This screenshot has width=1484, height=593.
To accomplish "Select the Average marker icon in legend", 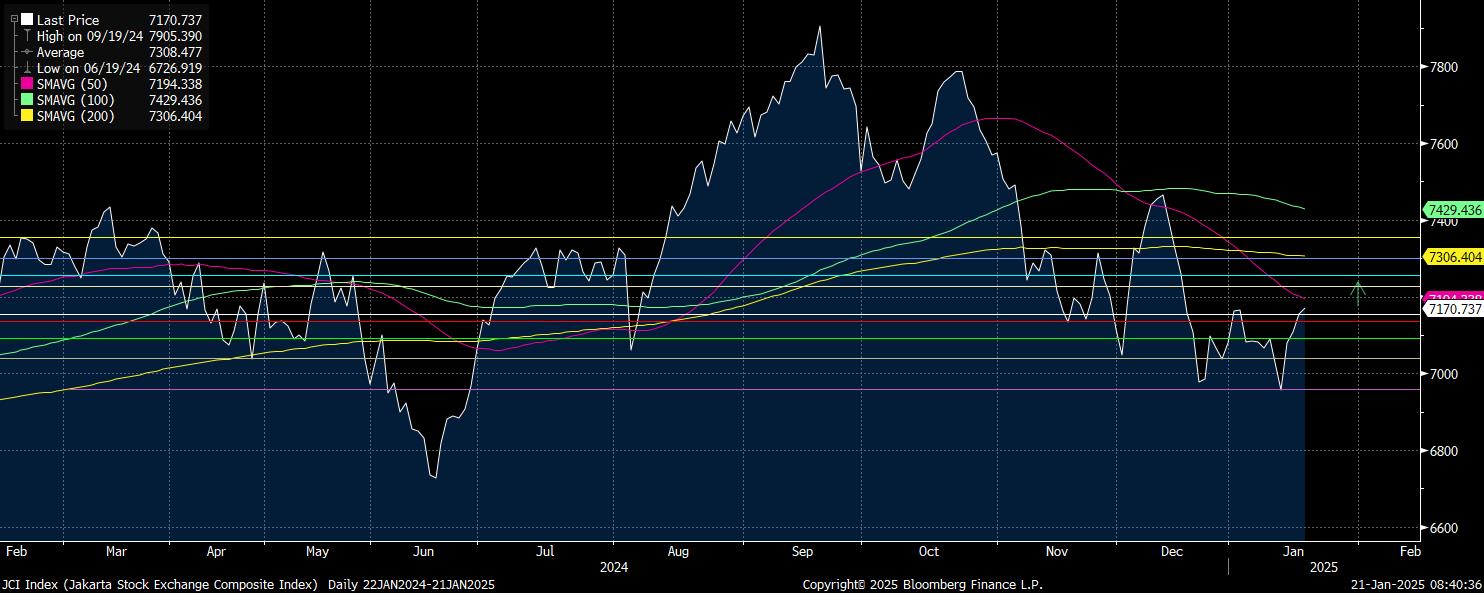I will coord(27,52).
